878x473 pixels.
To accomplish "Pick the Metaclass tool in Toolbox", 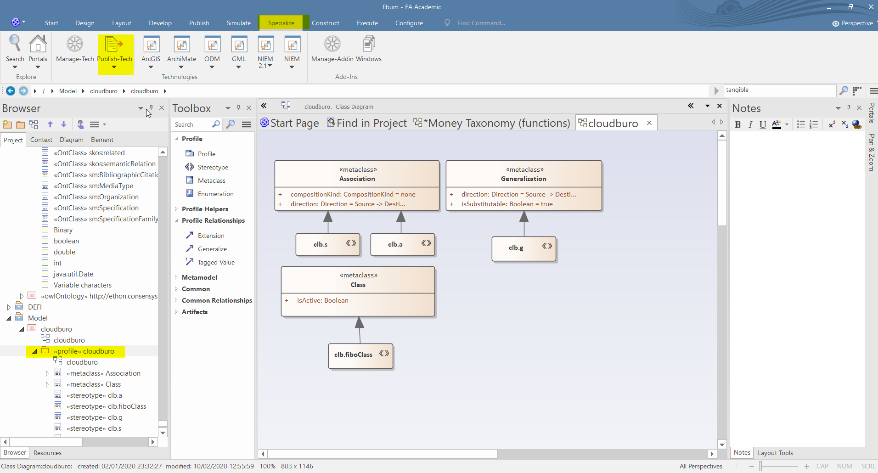I will 209,180.
